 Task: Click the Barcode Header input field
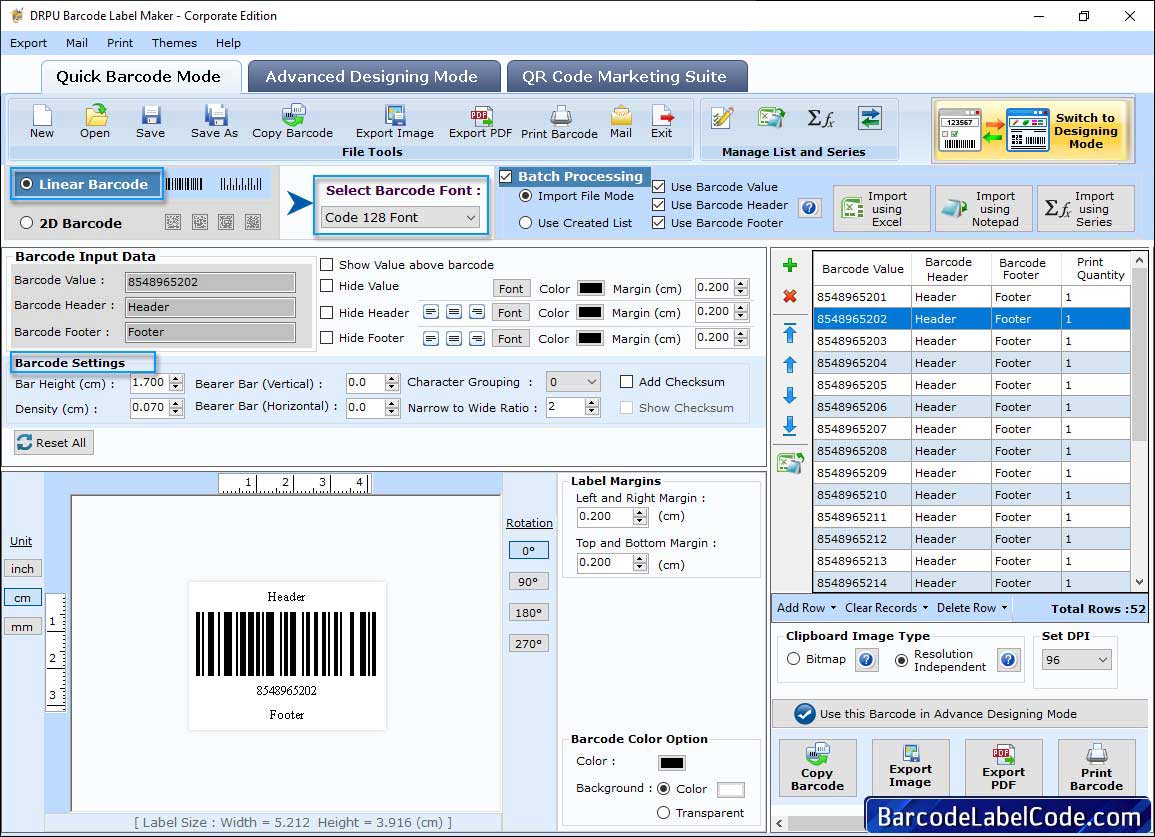[210, 307]
